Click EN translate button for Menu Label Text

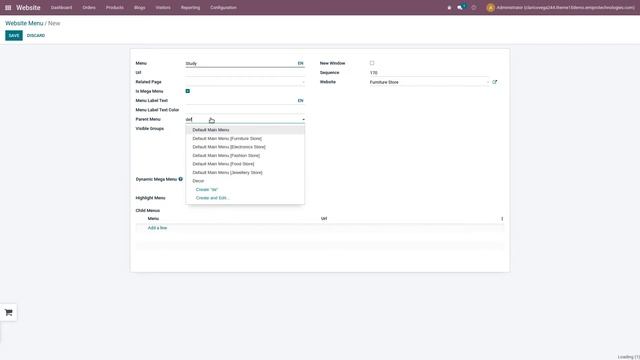300,100
